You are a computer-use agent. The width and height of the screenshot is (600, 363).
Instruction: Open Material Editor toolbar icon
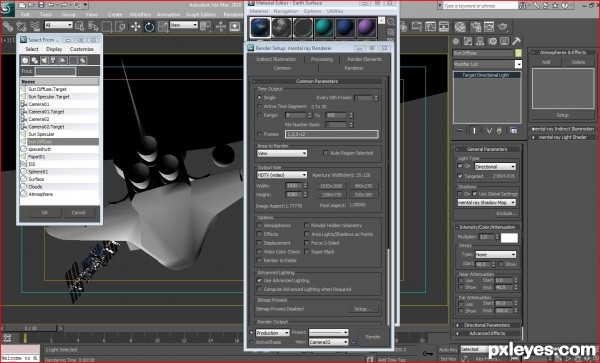[x=460, y=26]
